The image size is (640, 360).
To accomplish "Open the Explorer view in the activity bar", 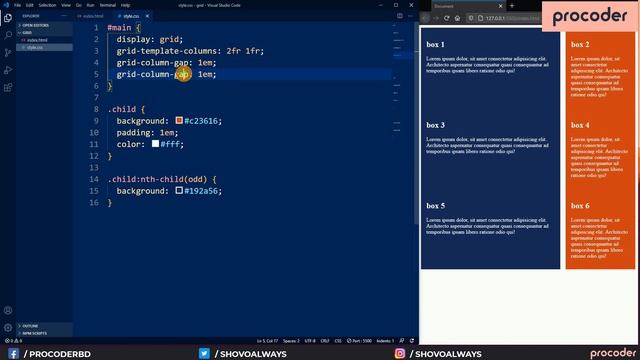I will click(x=8, y=18).
